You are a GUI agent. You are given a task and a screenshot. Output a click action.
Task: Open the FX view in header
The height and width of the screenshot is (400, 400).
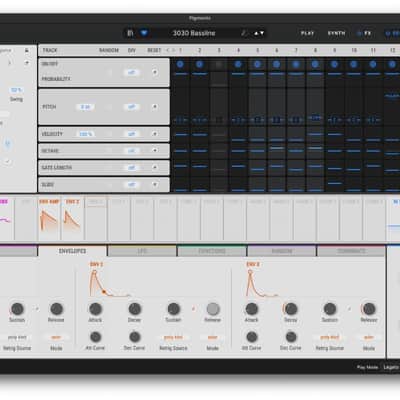coord(367,33)
